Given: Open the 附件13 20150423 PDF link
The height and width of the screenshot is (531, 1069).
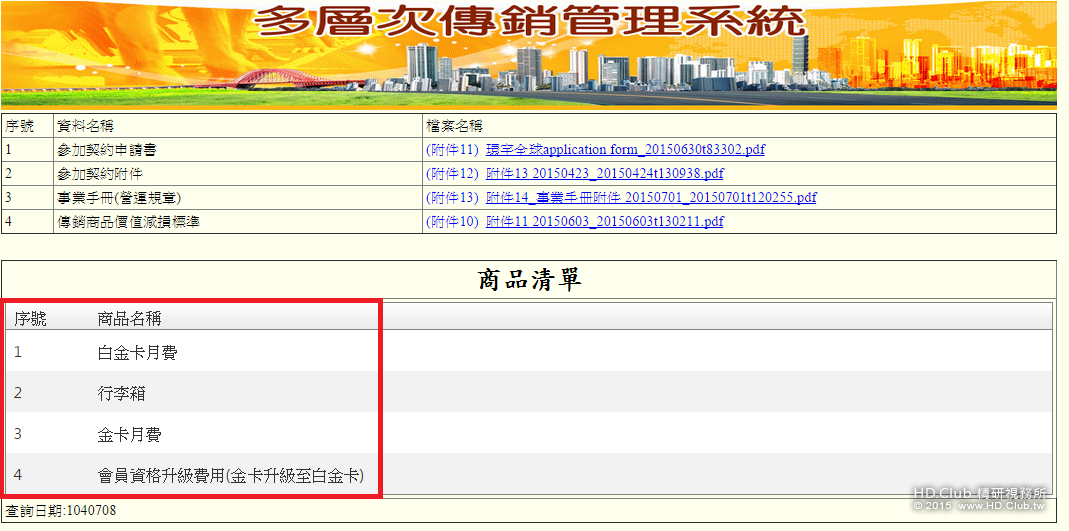Looking at the screenshot, I should (x=604, y=173).
